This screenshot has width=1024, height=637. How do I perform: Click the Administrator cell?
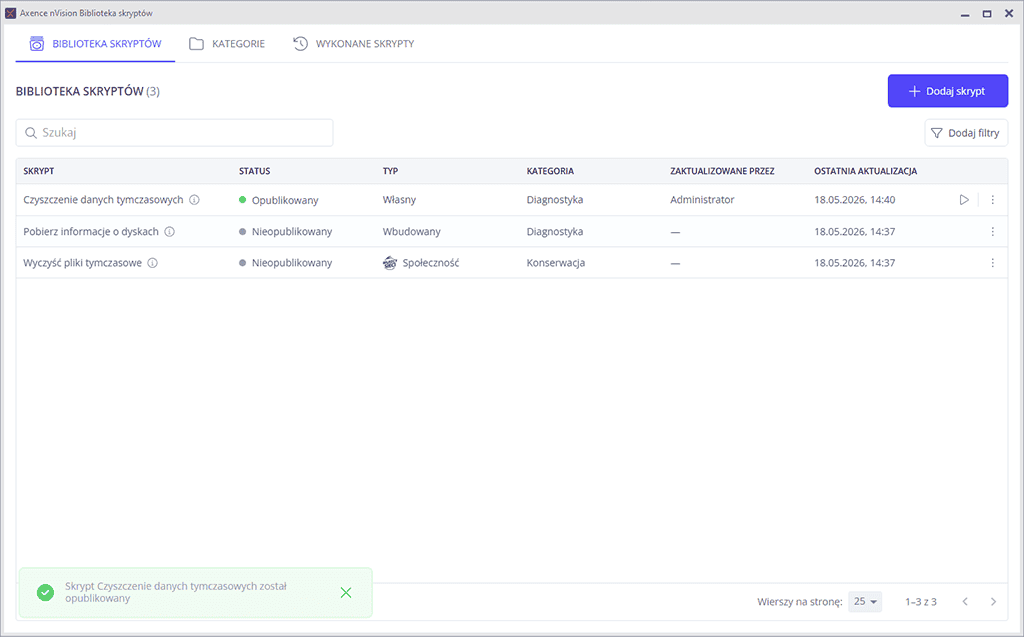coord(702,200)
